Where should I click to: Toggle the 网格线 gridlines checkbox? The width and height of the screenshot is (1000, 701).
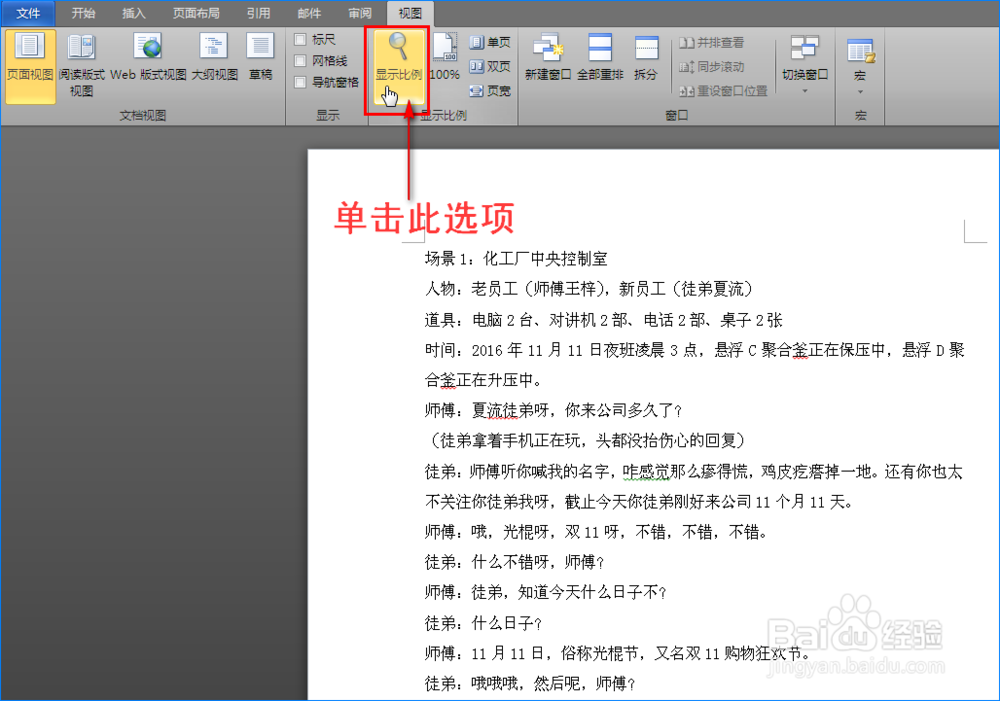tap(300, 61)
